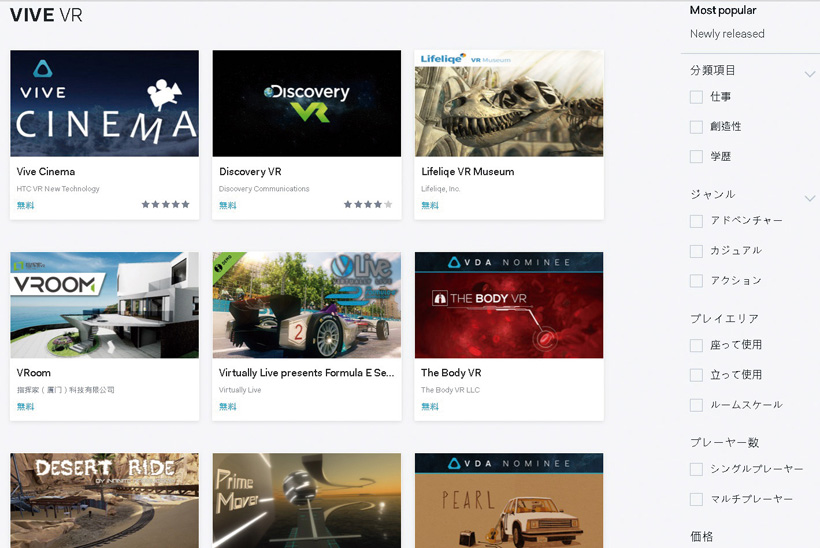Screen dimensions: 820x548
Task: Sort by Most popular
Action: pyautogui.click(x=723, y=10)
